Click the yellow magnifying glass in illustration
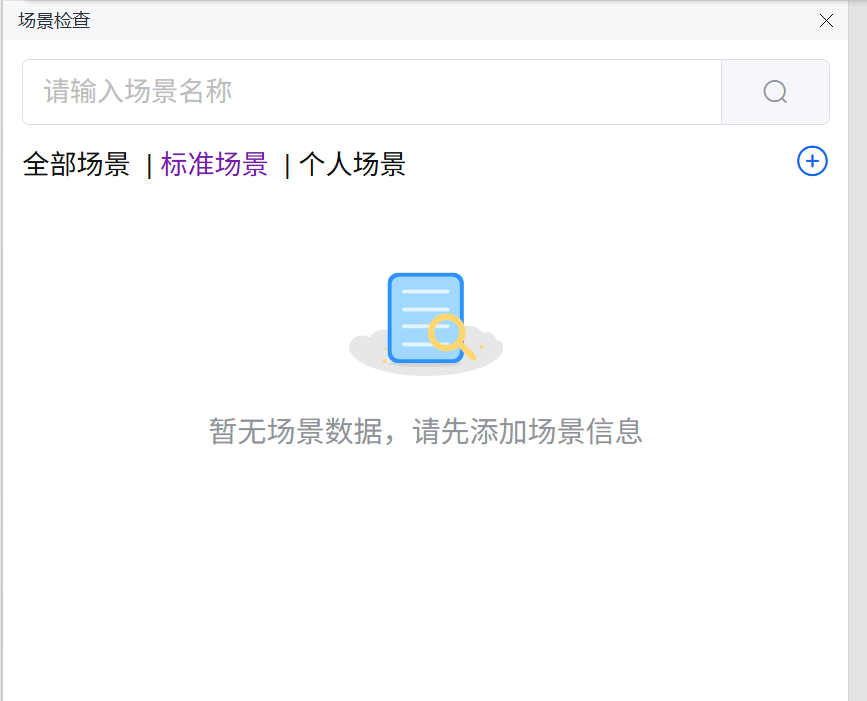The height and width of the screenshot is (701, 867). [x=447, y=333]
